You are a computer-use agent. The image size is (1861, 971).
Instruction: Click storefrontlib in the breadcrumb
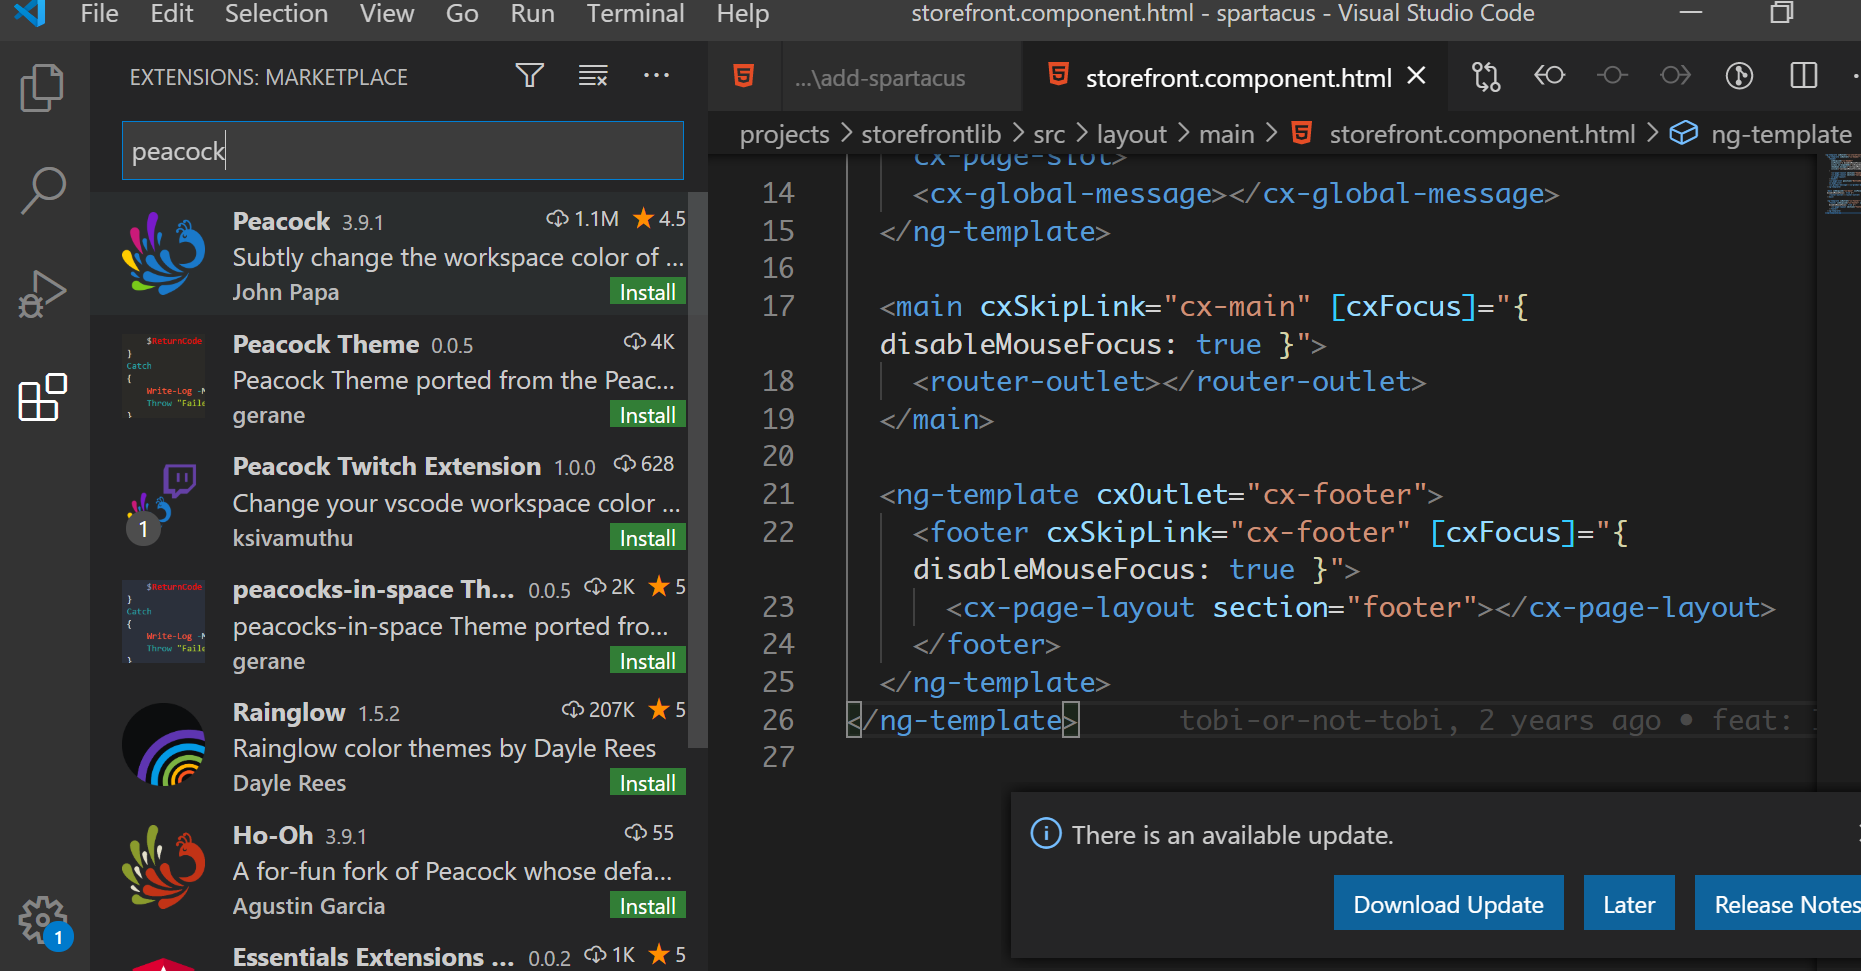click(x=931, y=134)
